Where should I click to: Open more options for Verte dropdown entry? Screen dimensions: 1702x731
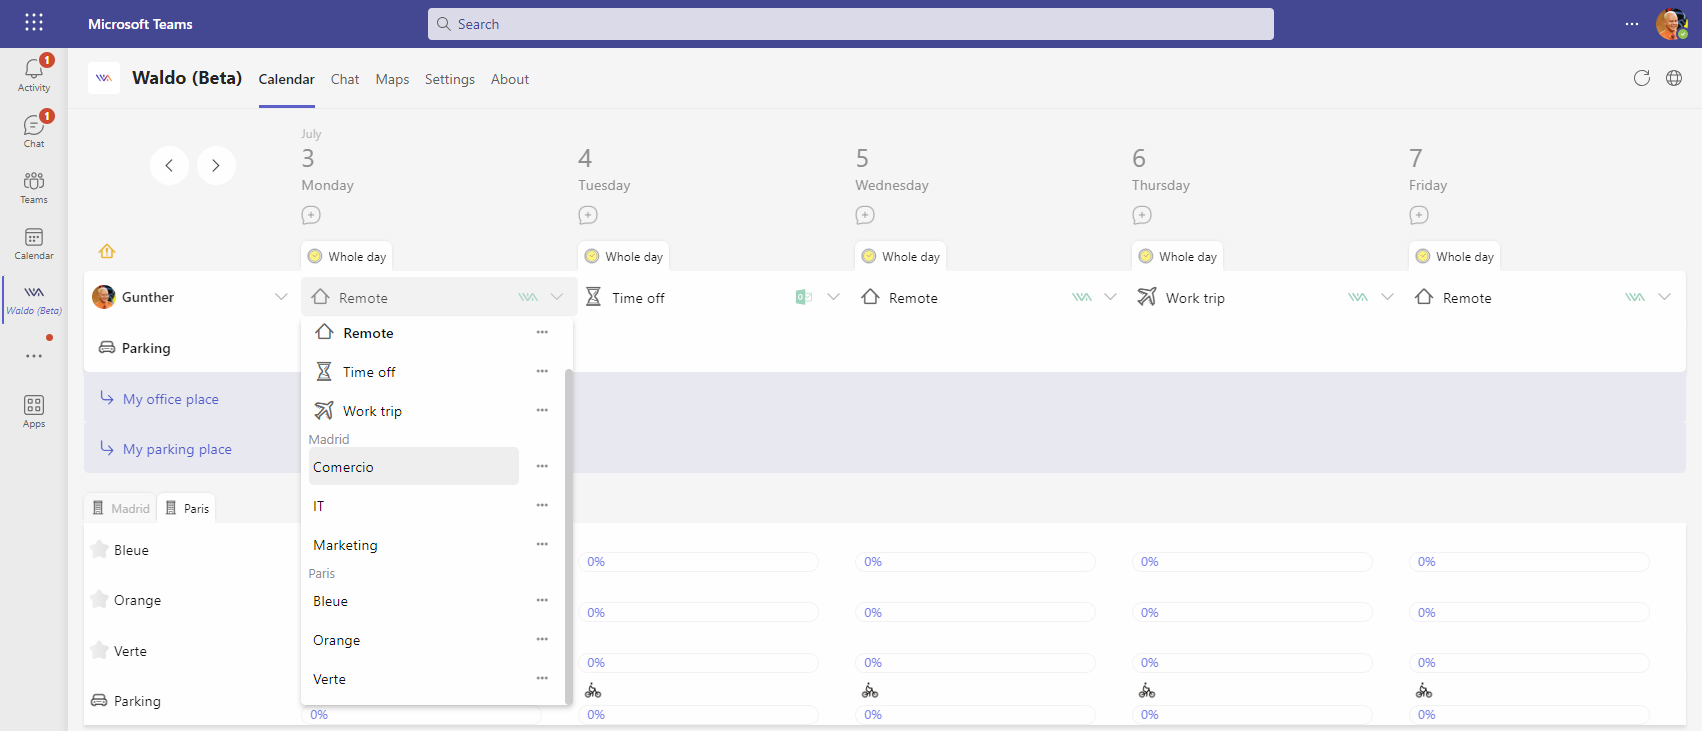[542, 678]
